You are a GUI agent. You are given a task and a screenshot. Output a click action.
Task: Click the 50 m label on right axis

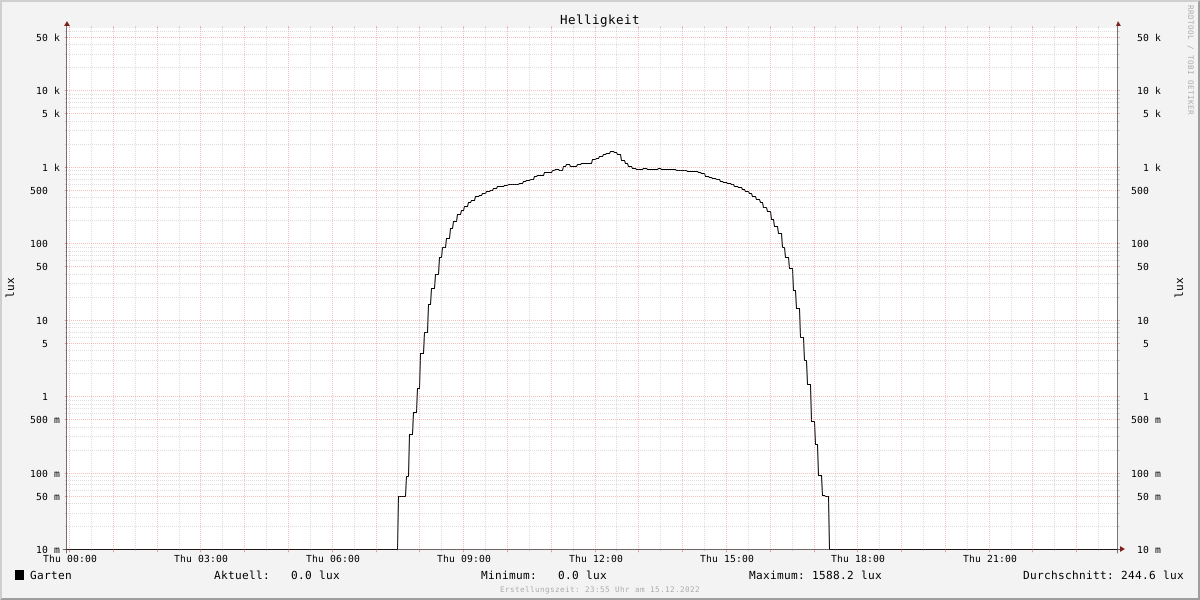(x=1149, y=497)
